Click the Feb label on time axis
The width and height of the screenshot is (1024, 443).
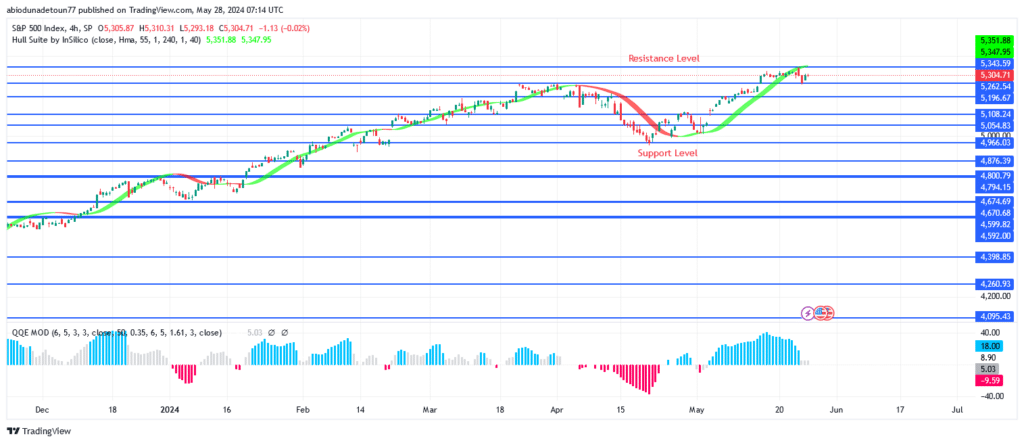(x=302, y=410)
